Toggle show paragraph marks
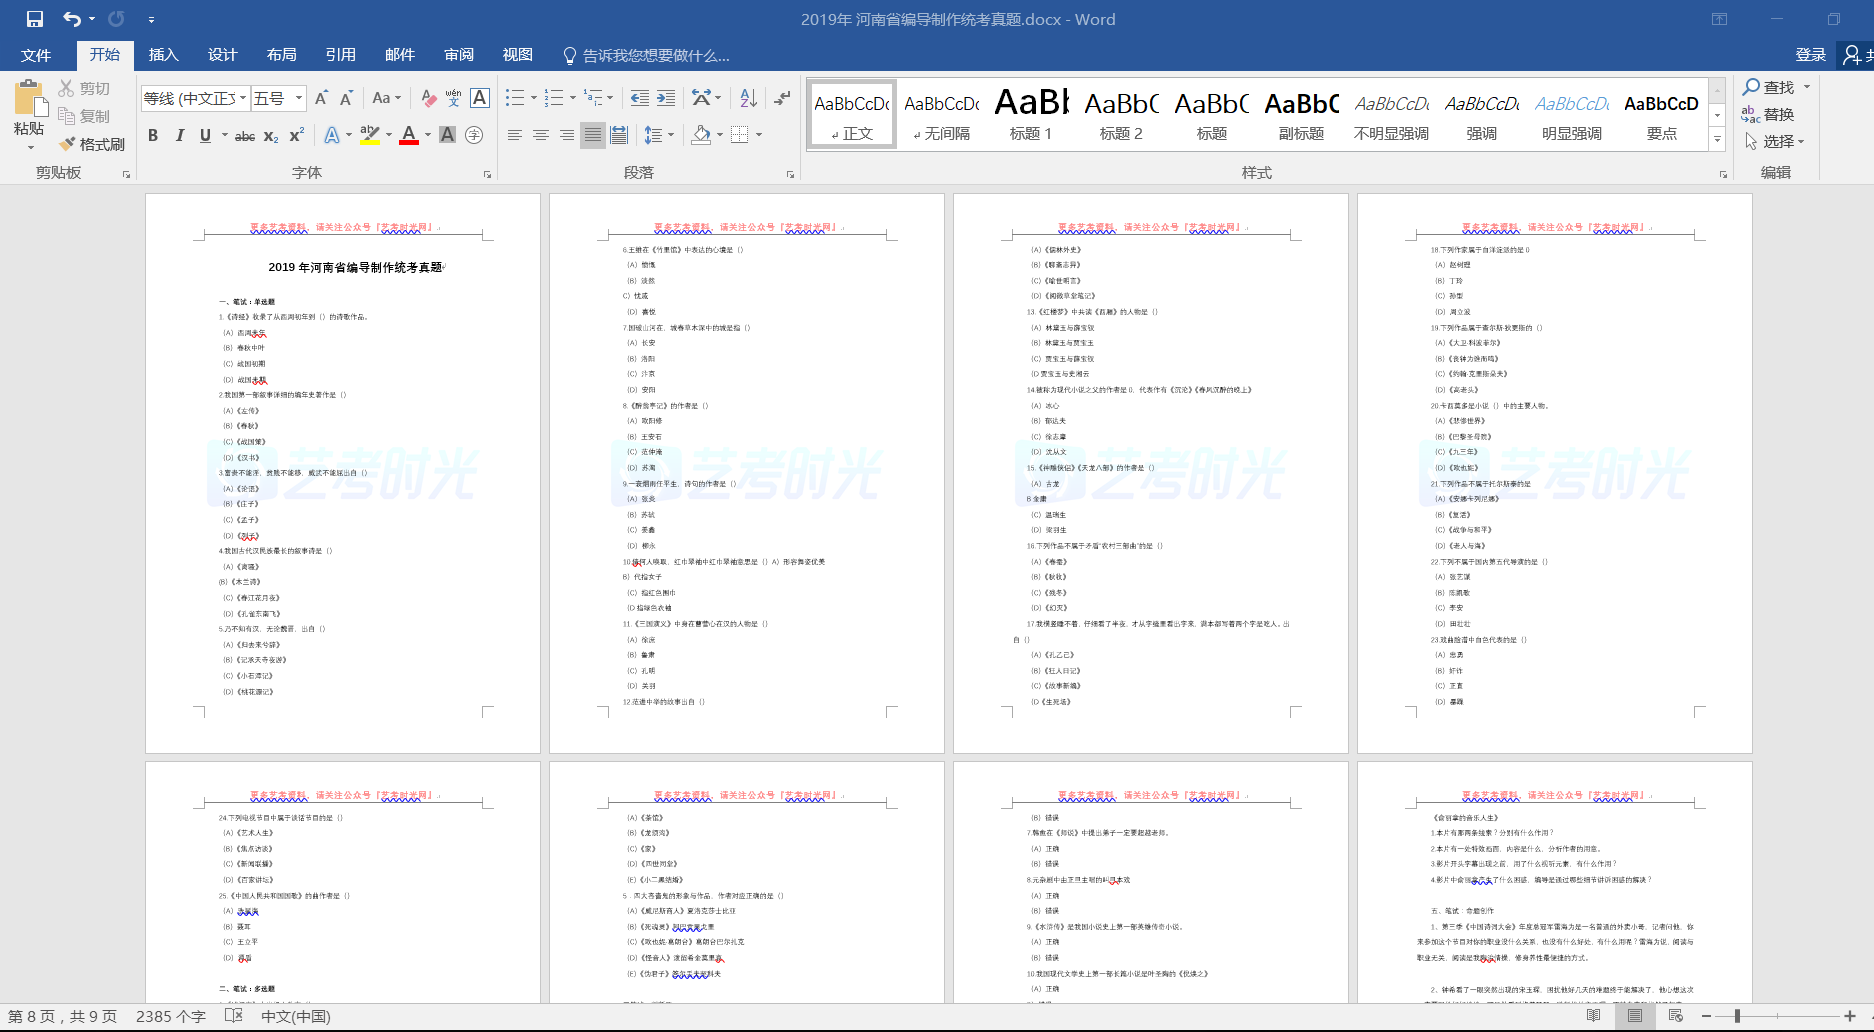 pyautogui.click(x=782, y=98)
